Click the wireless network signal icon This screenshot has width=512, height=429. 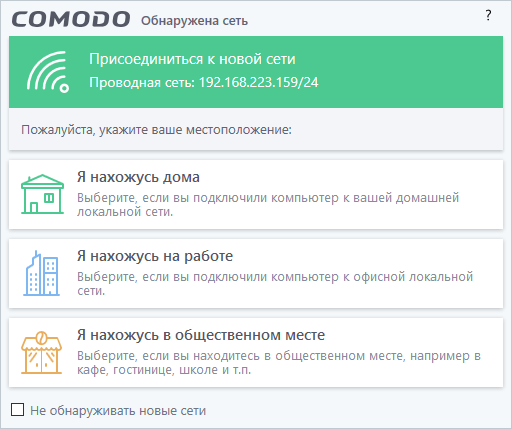(48, 72)
